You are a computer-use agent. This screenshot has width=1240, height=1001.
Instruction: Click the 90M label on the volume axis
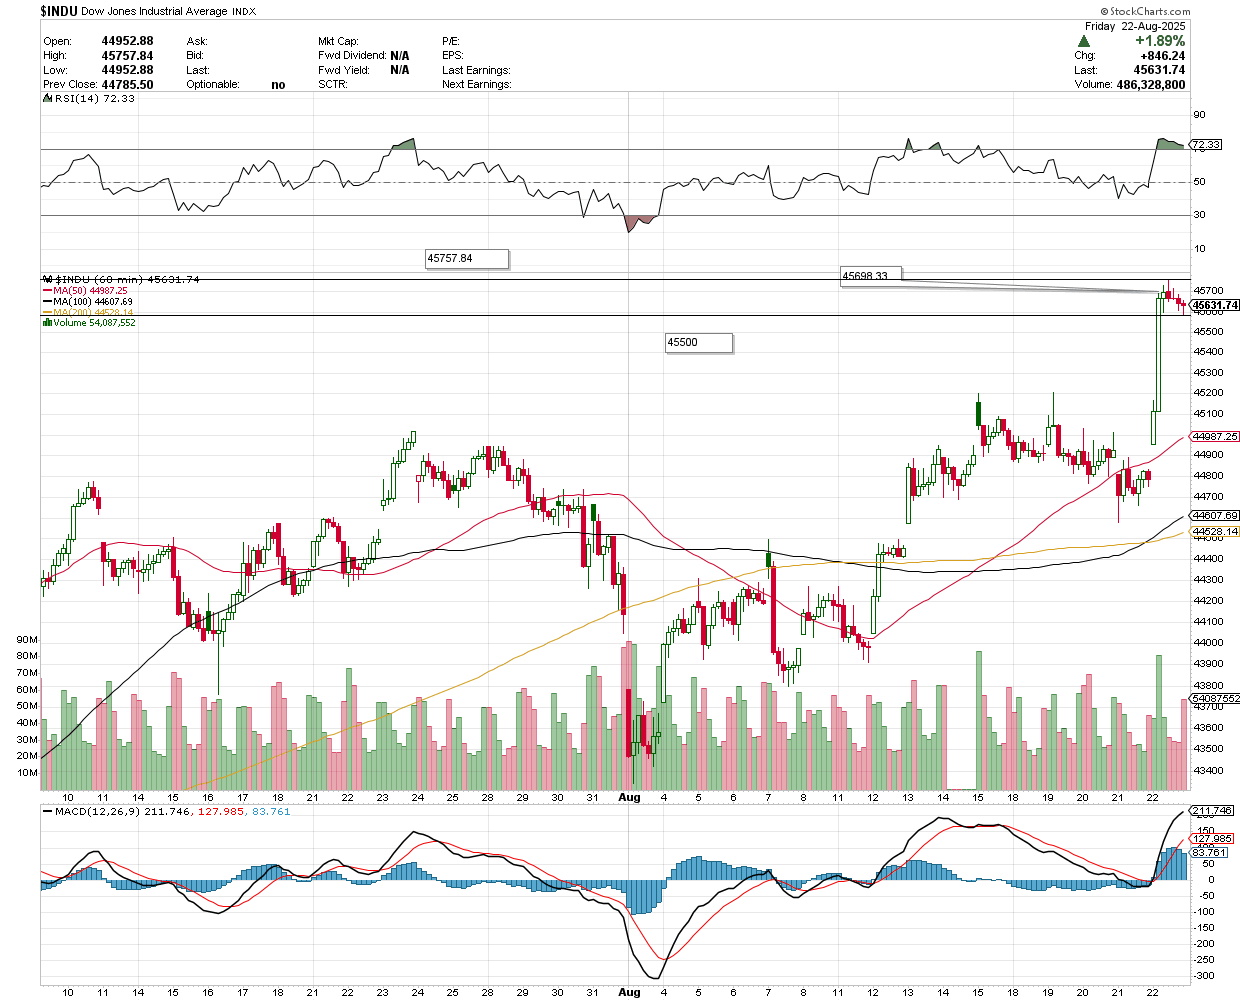click(27, 639)
